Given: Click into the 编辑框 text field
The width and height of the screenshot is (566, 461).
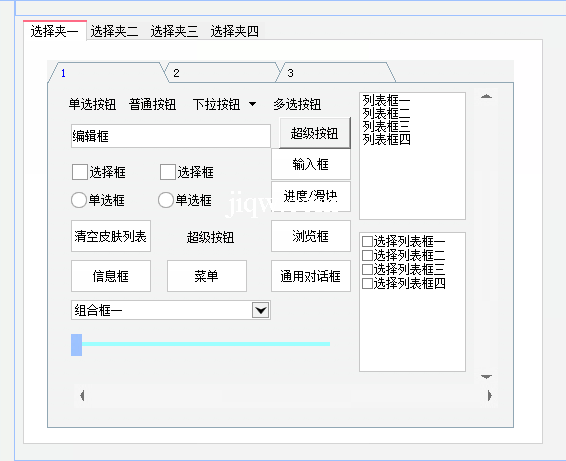Looking at the screenshot, I should 171,136.
